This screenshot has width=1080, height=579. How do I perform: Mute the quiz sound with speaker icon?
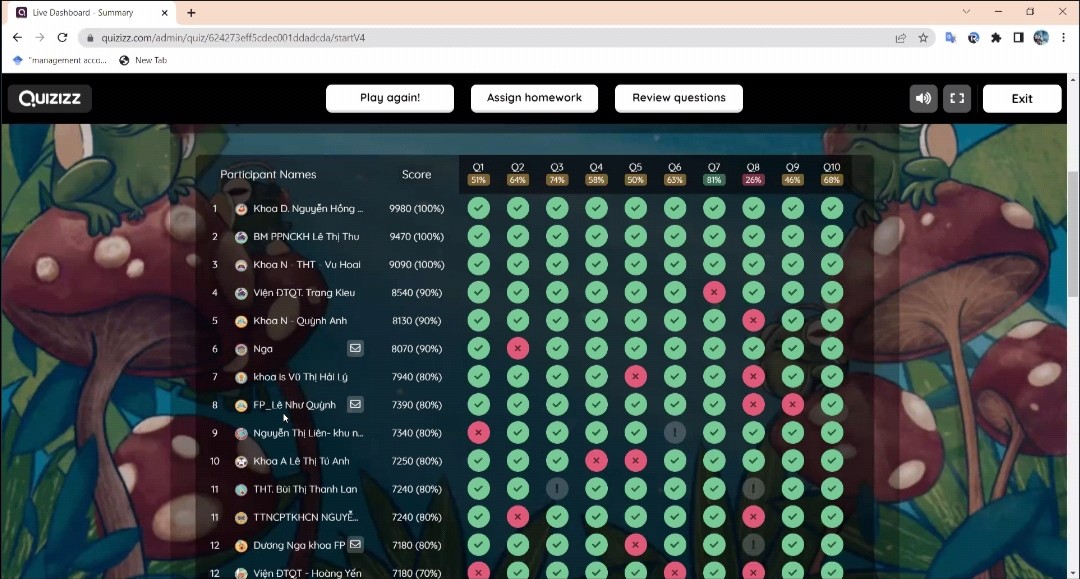923,98
